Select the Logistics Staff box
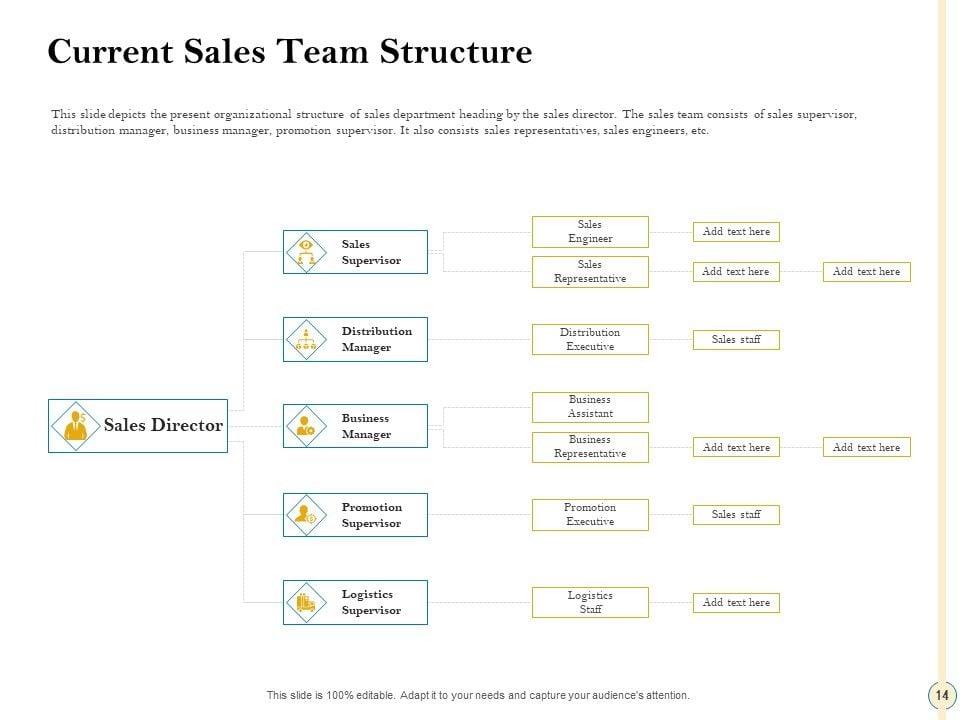This screenshot has width=960, height=720. [590, 603]
